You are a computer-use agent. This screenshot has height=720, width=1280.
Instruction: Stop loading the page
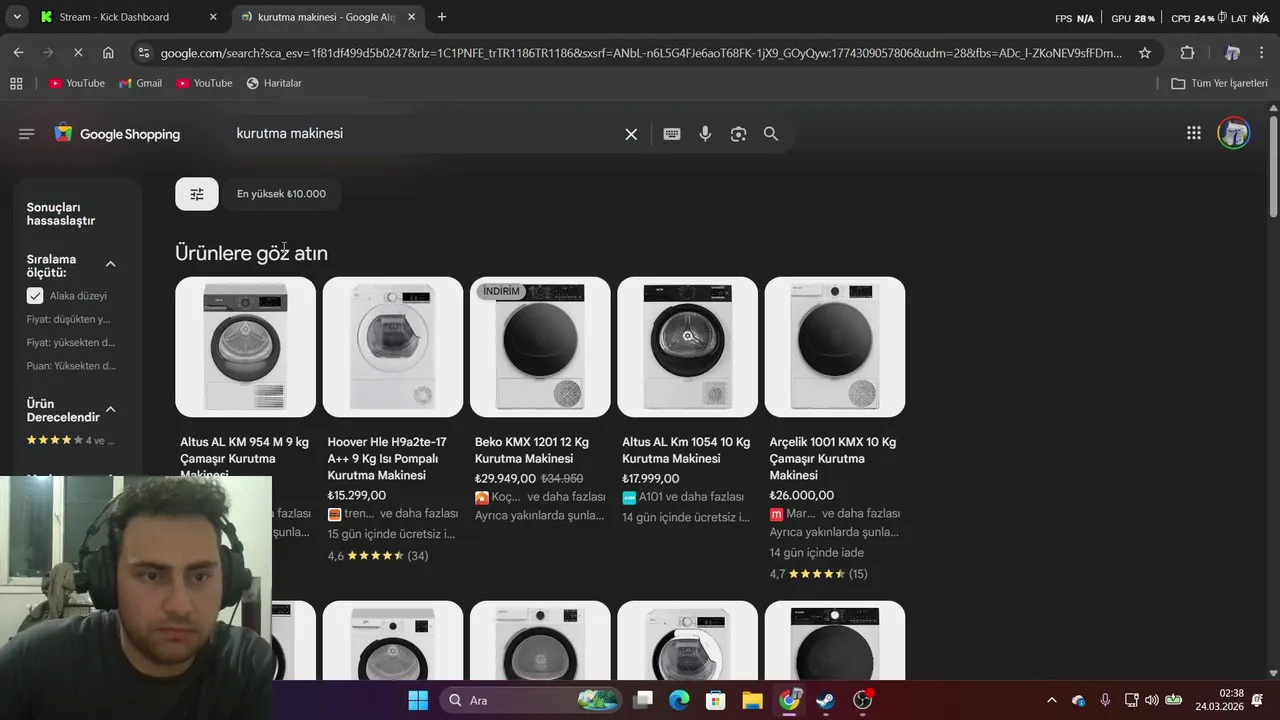point(78,53)
